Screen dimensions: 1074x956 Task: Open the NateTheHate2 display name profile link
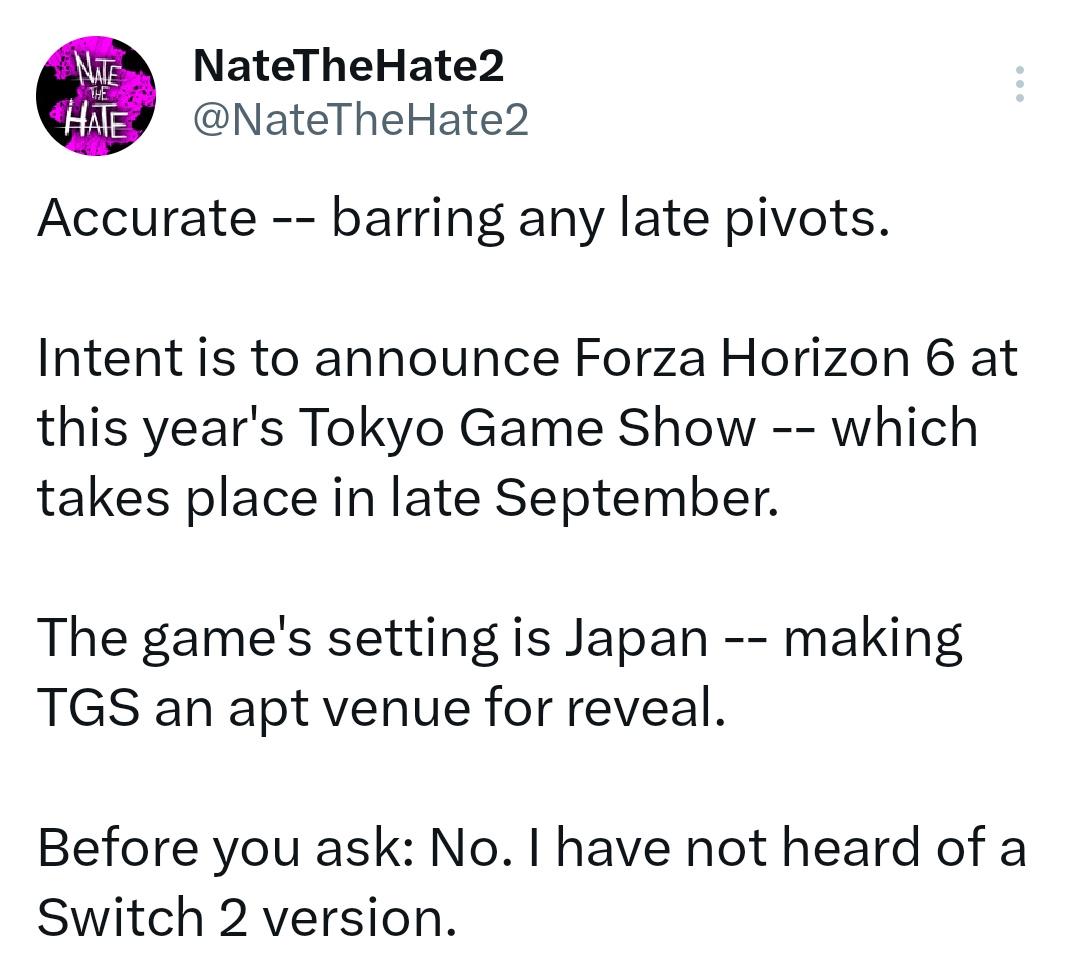[349, 66]
